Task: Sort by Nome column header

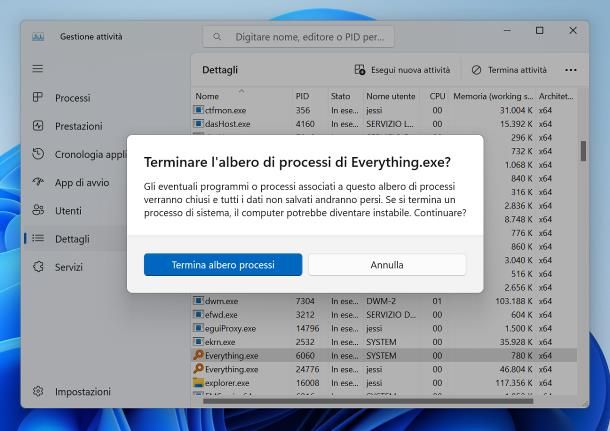Action: (207, 96)
